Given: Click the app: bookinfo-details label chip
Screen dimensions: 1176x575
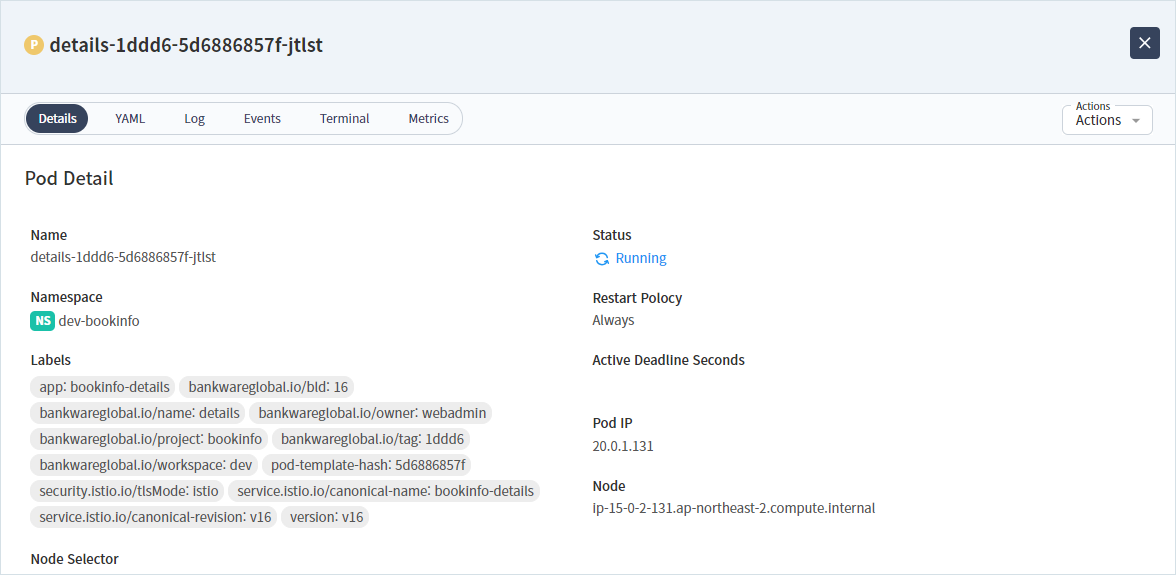Looking at the screenshot, I should point(103,387).
